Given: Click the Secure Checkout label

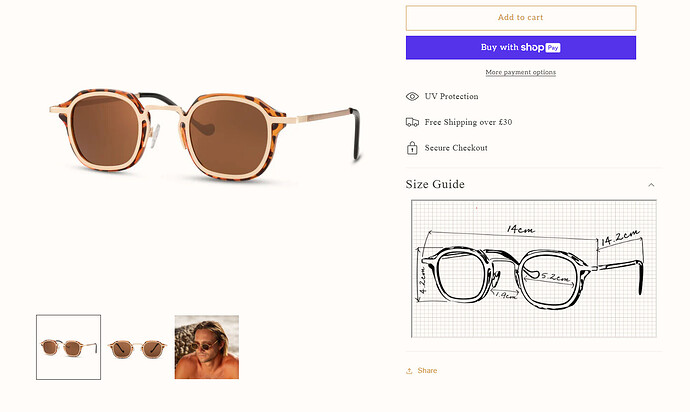Looking at the screenshot, I should tap(456, 148).
